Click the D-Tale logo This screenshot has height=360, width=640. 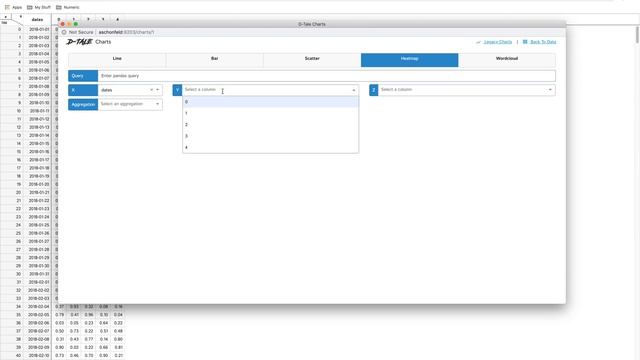click(79, 42)
